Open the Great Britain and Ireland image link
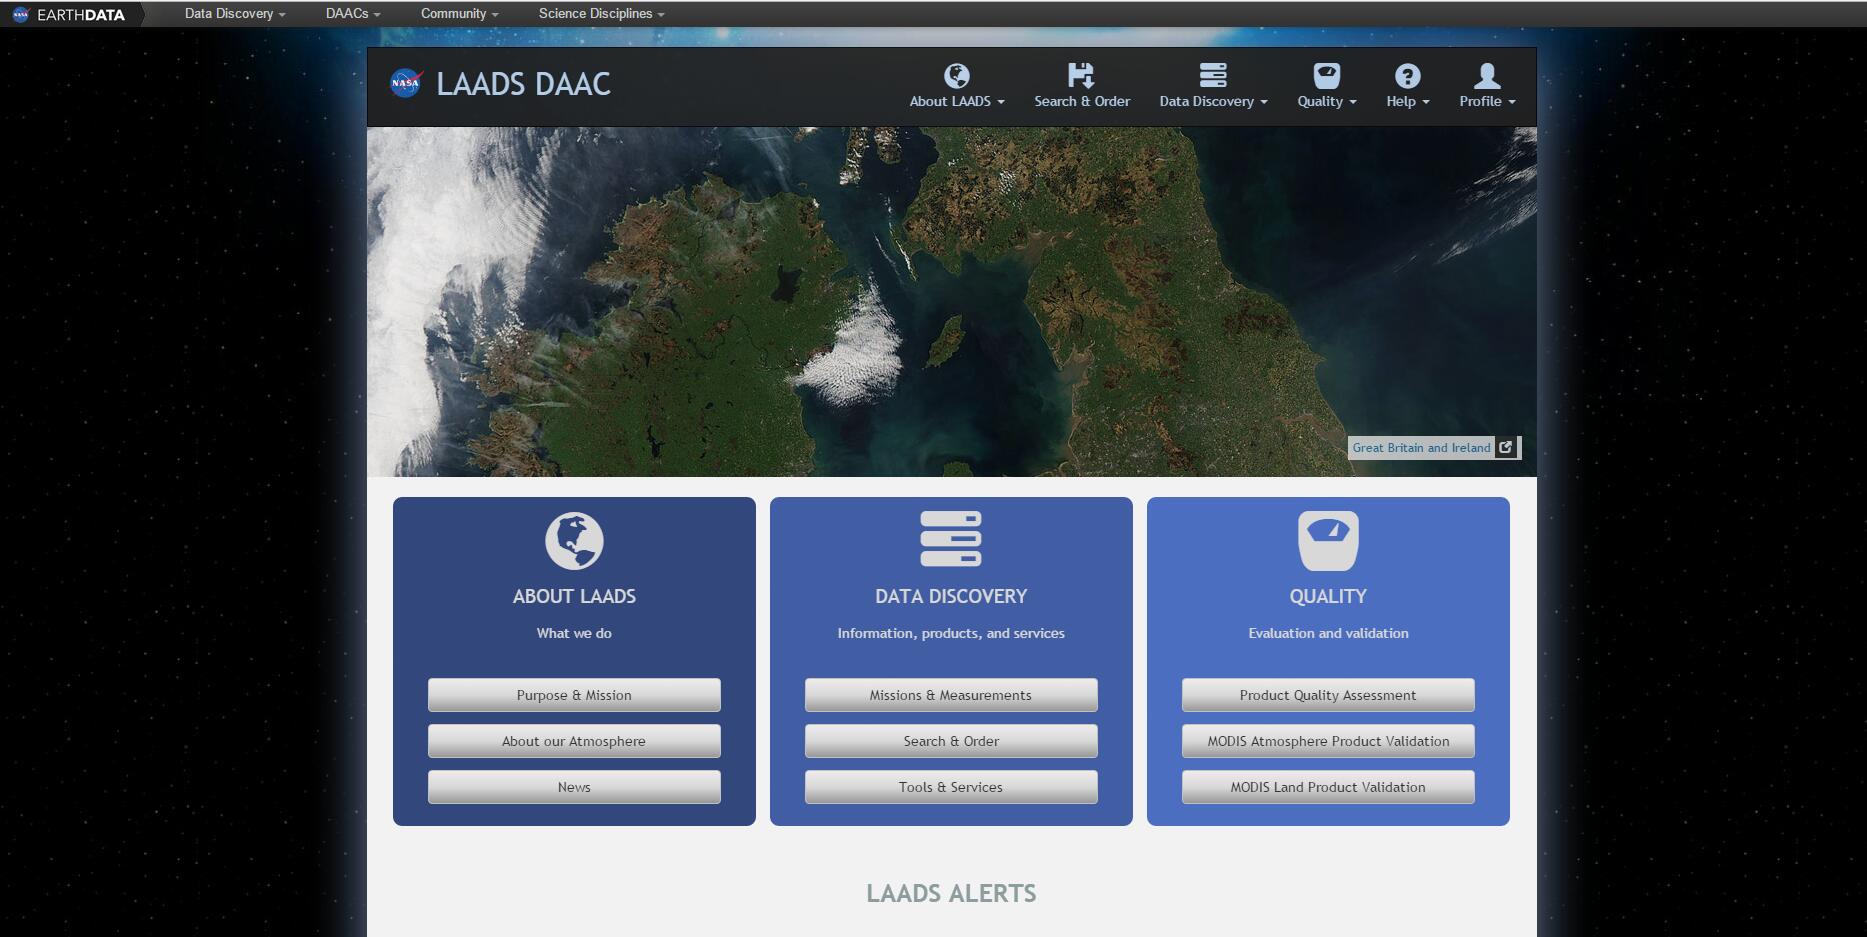The image size is (1867, 937). [1421, 448]
